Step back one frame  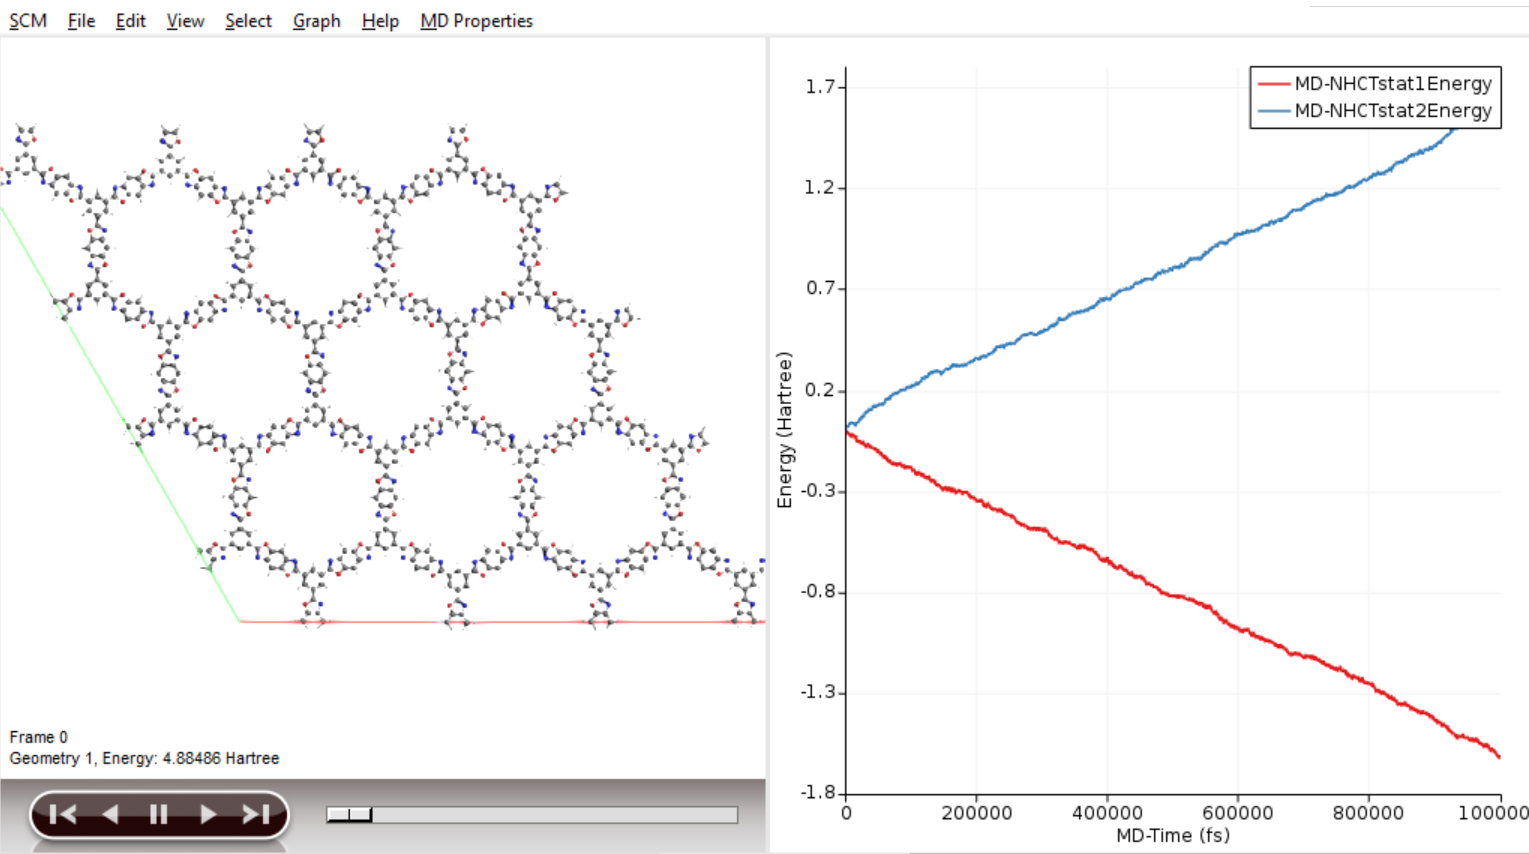[110, 815]
